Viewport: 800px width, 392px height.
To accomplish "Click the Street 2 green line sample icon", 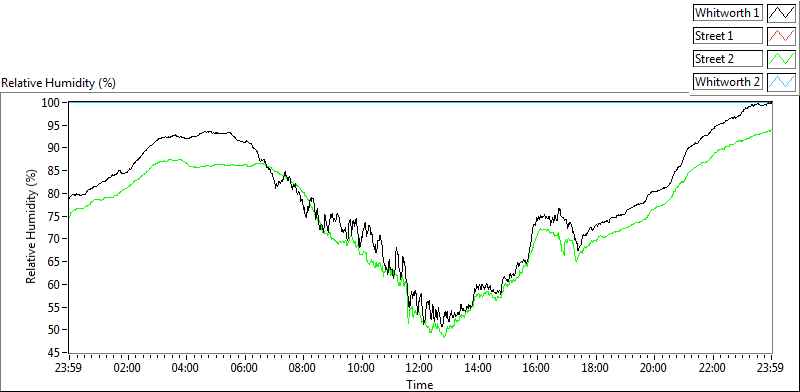I will click(781, 59).
